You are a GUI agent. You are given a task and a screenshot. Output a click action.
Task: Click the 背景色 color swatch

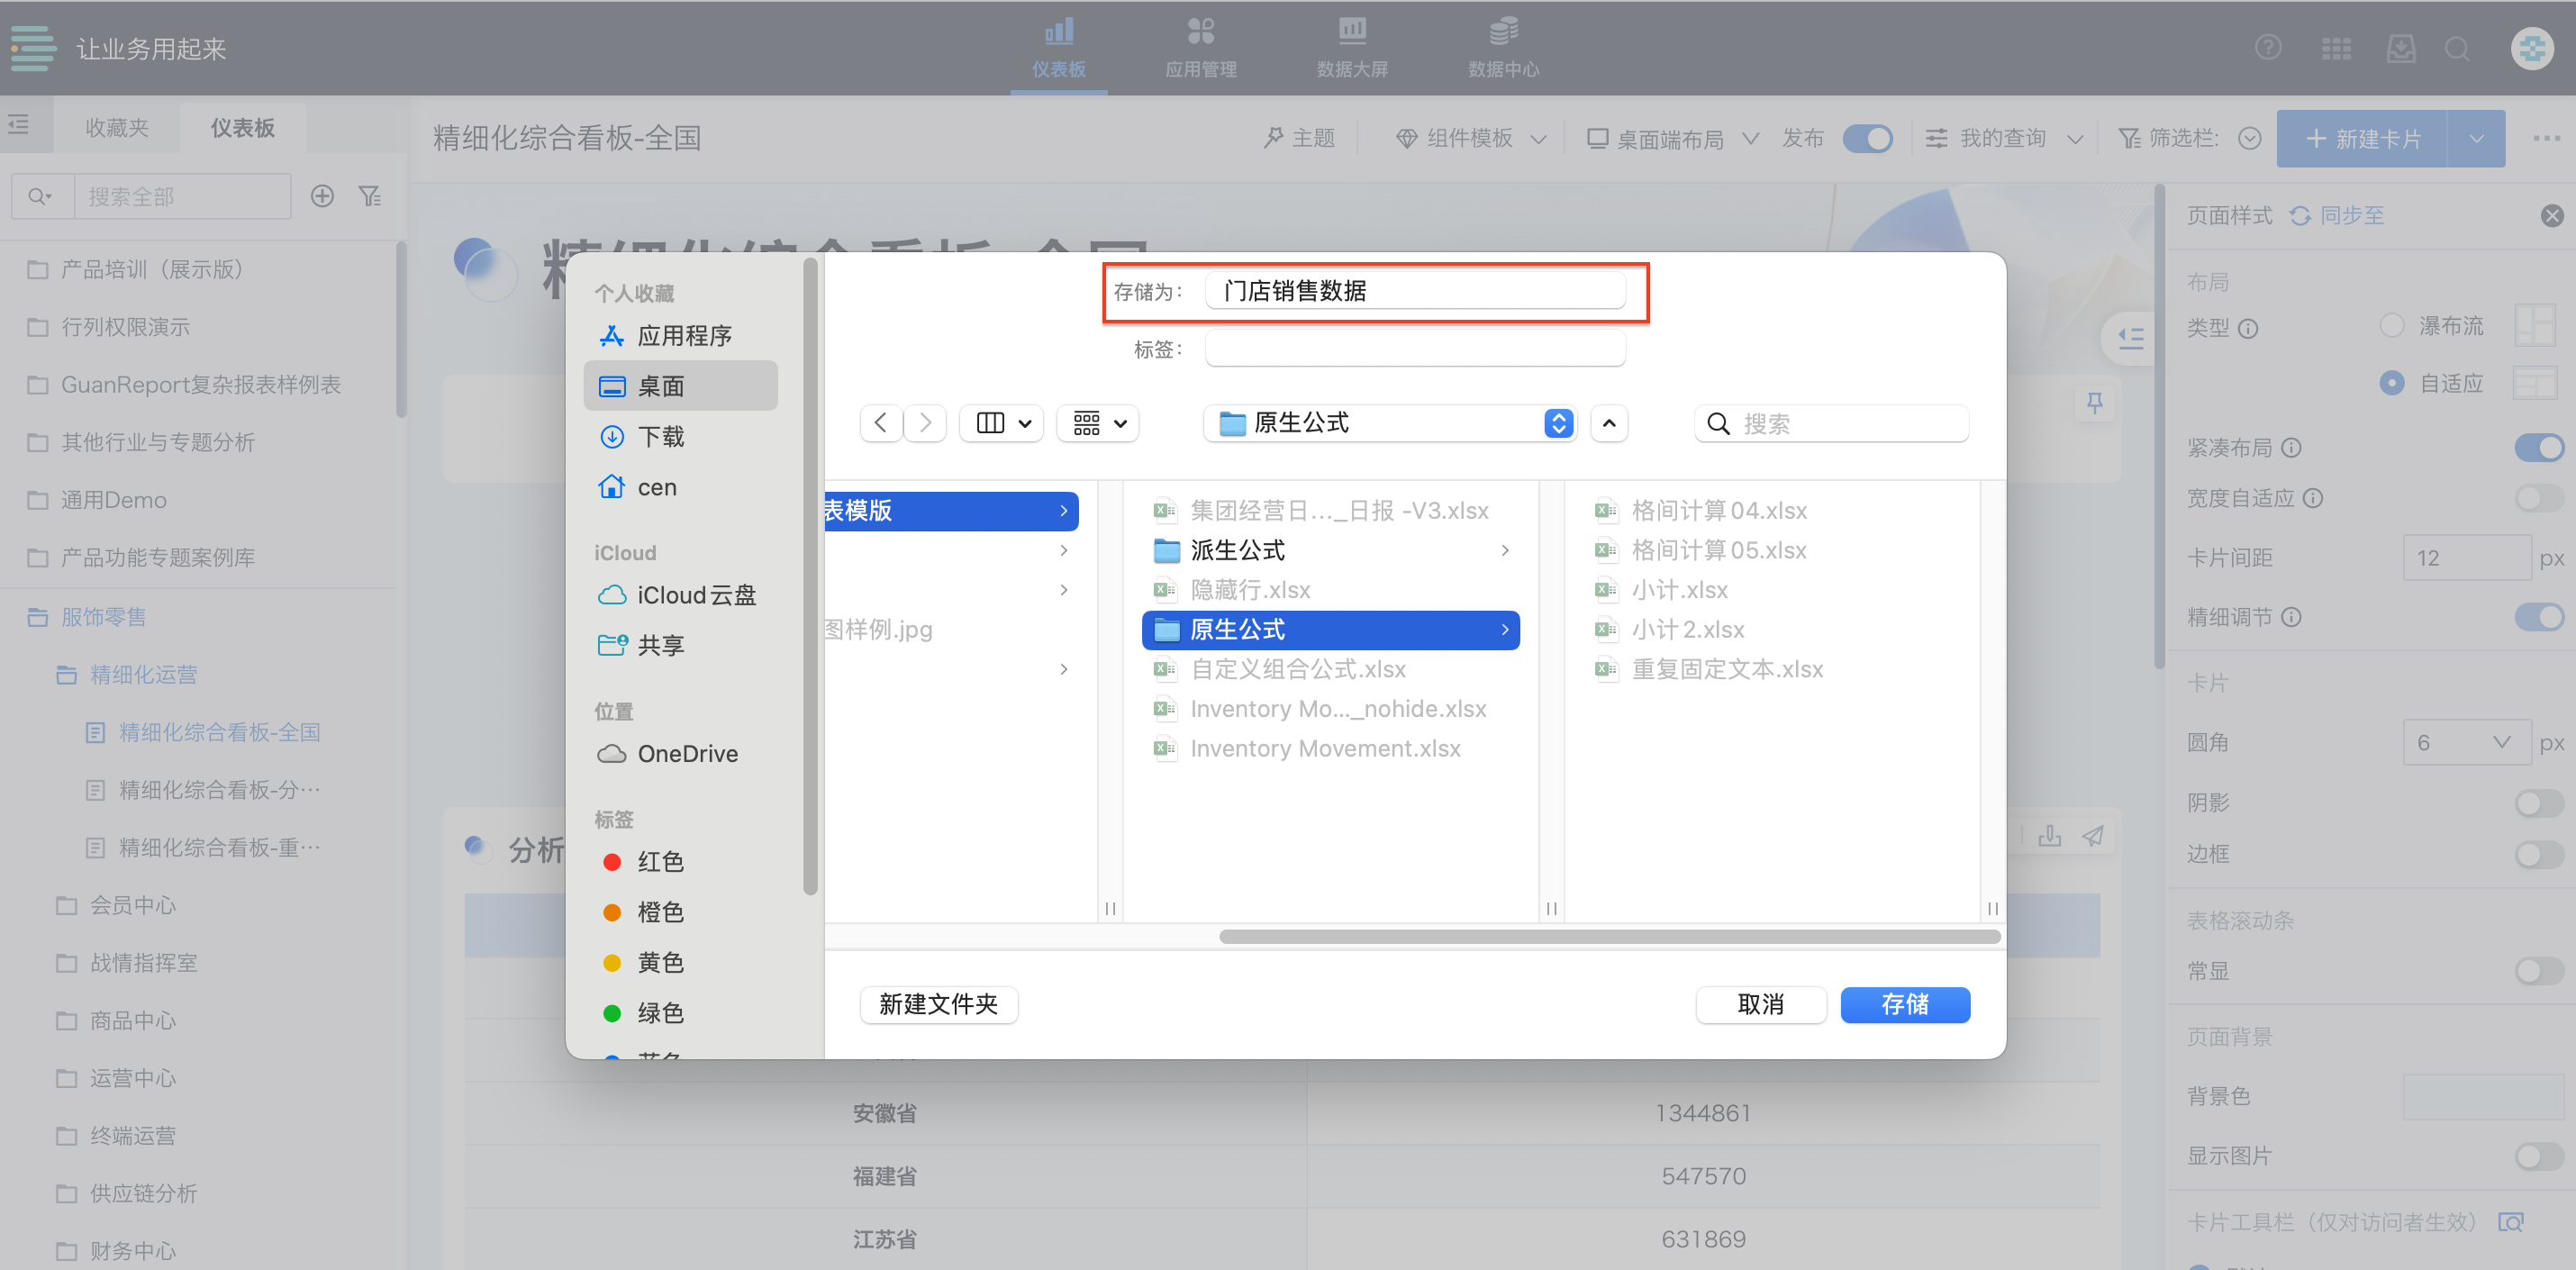coord(2484,1097)
